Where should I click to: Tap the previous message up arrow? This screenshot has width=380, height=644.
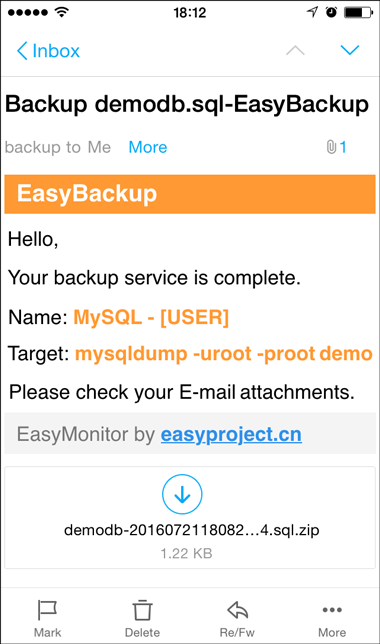(x=295, y=51)
